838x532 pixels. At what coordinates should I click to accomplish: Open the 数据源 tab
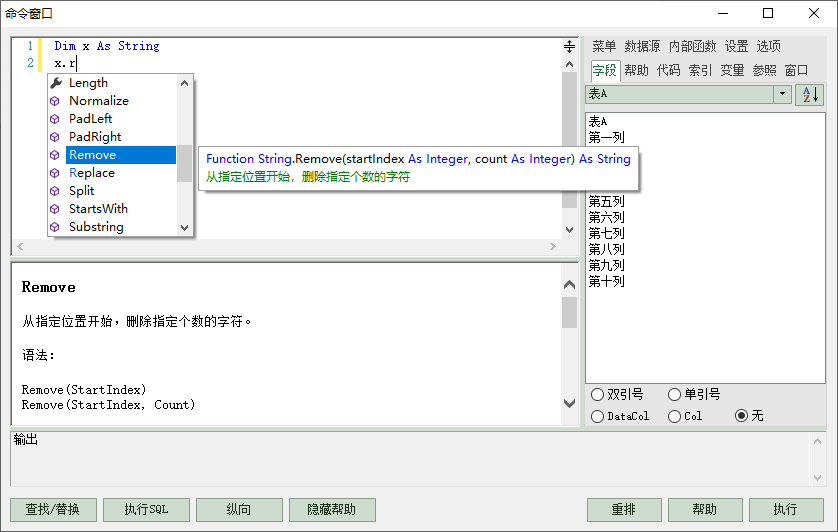(x=642, y=47)
